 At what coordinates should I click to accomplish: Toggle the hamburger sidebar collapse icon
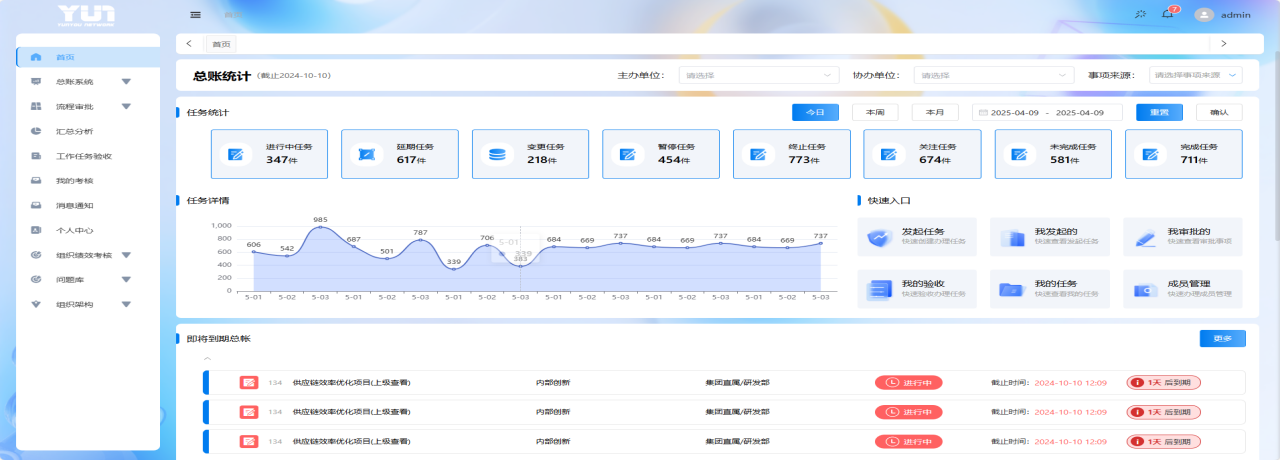click(195, 14)
